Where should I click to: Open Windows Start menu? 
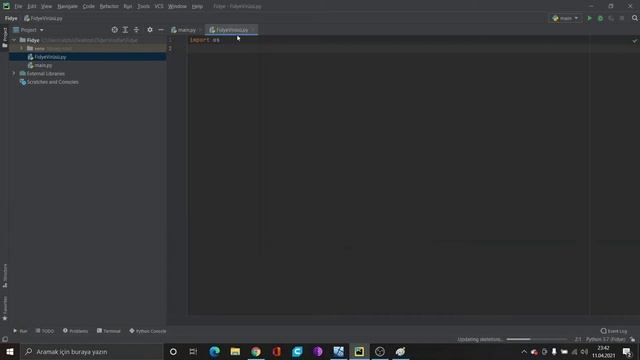(10, 351)
